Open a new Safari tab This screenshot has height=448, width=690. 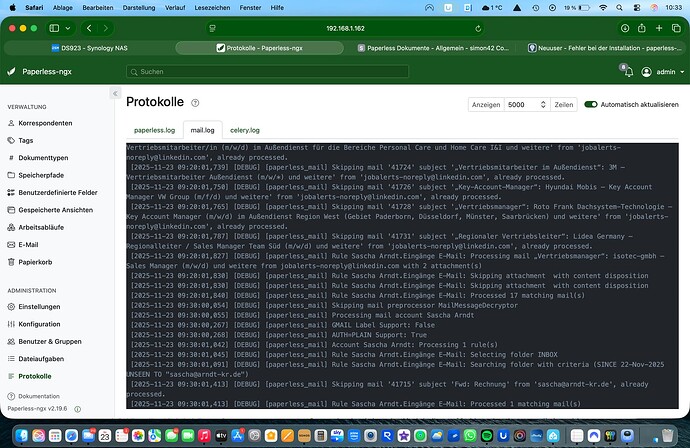[659, 28]
